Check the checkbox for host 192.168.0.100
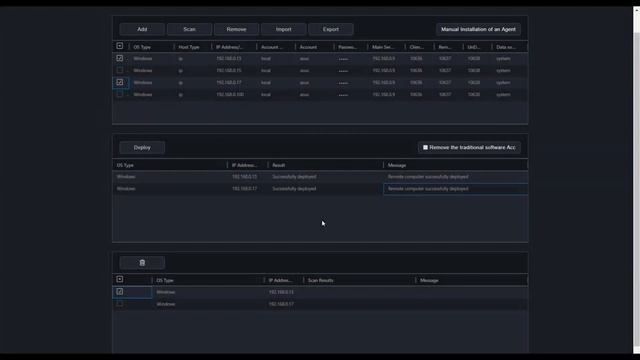This screenshot has height=360, width=640. point(120,94)
